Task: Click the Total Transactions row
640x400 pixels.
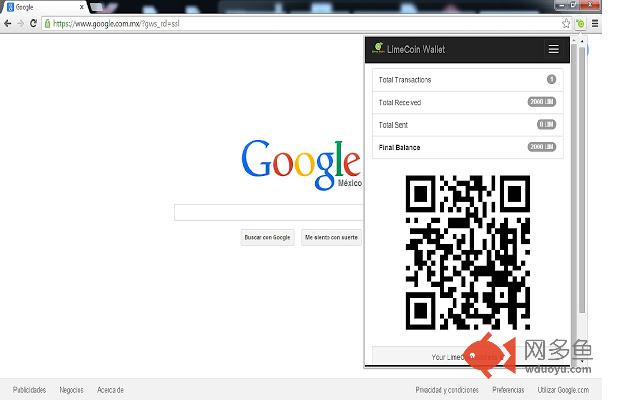Action: tap(468, 80)
